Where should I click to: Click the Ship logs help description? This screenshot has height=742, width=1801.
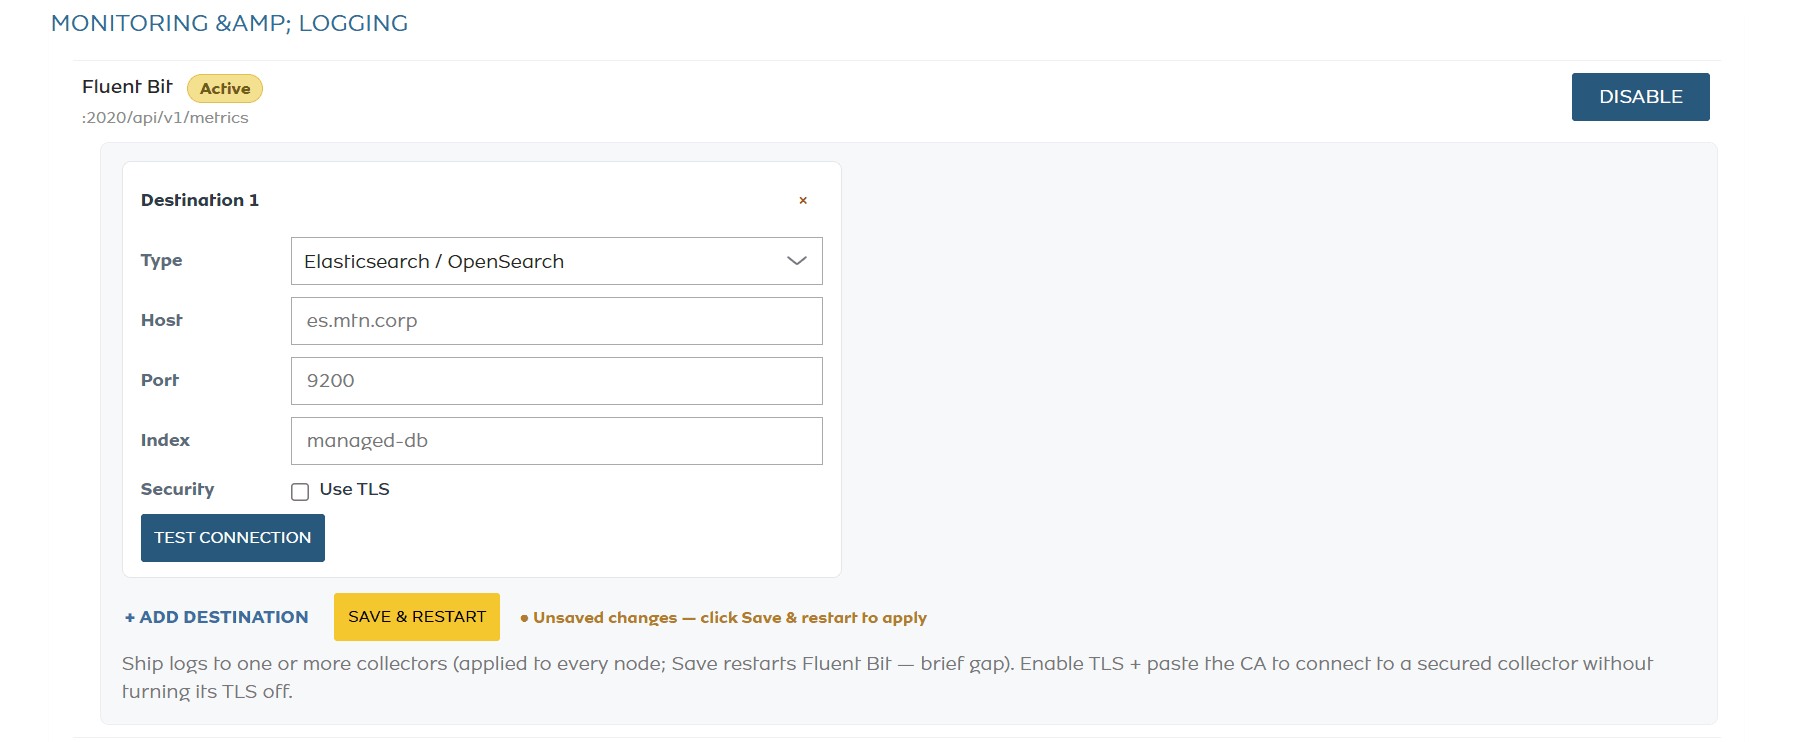point(887,678)
